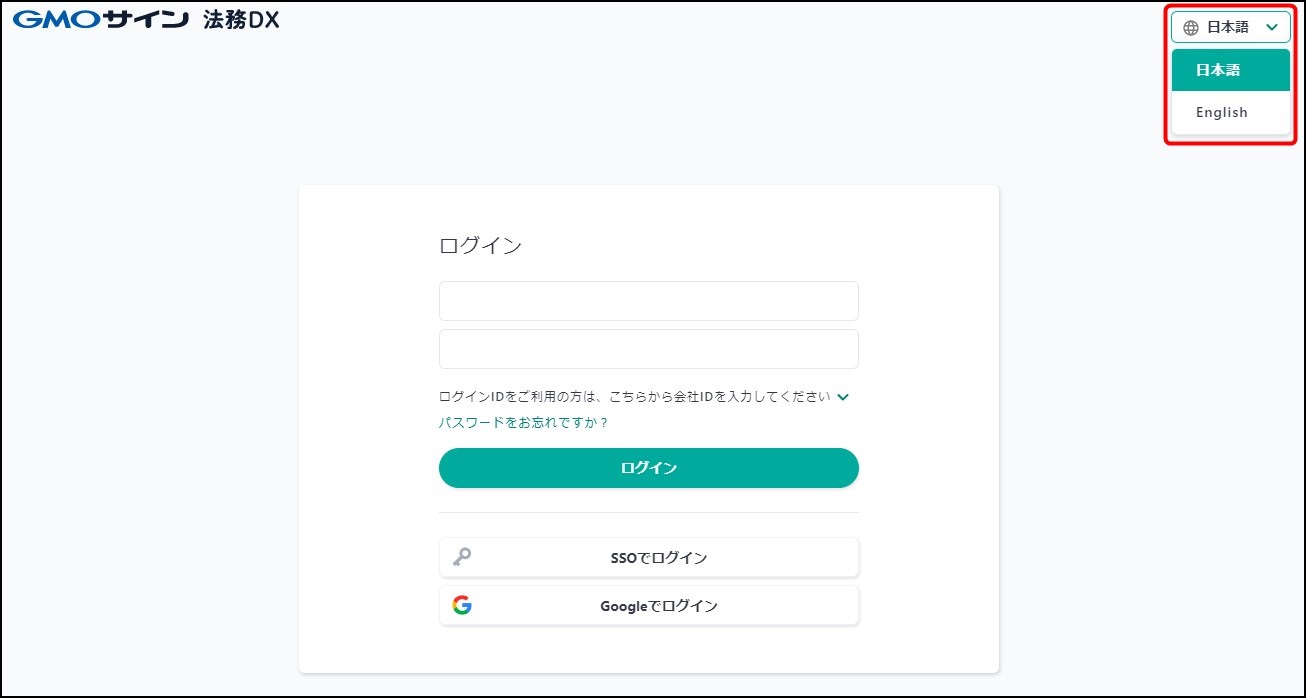Expand company ID section with green chevron

pos(843,397)
